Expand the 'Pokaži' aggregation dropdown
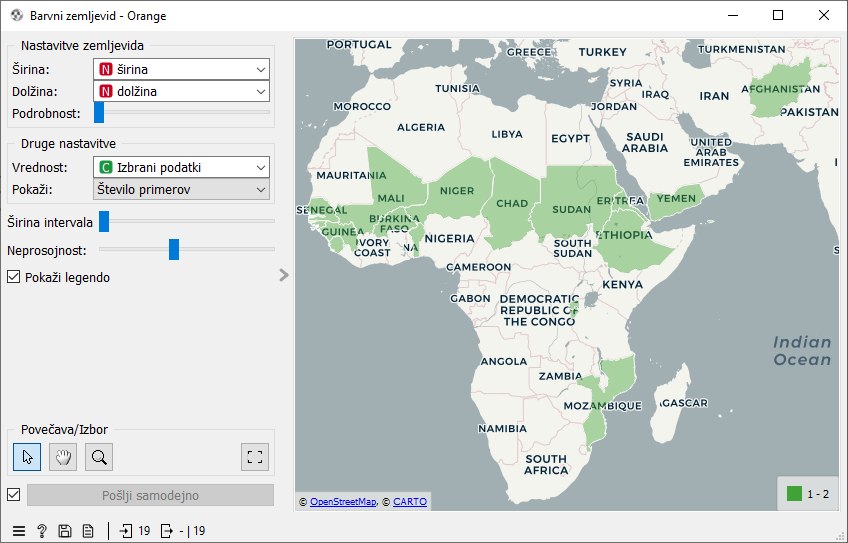This screenshot has height=543, width=848. pos(181,189)
